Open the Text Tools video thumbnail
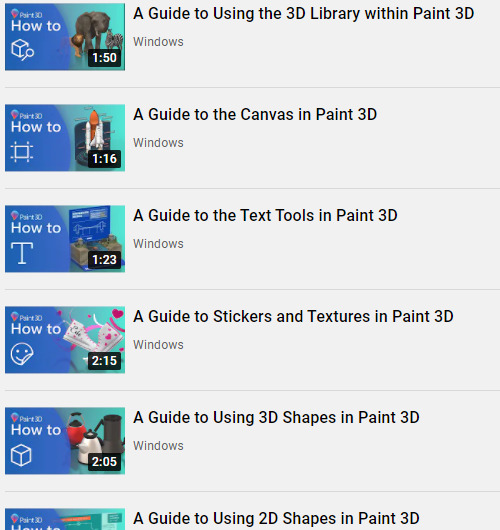Image resolution: width=500 pixels, height=530 pixels. 65,239
